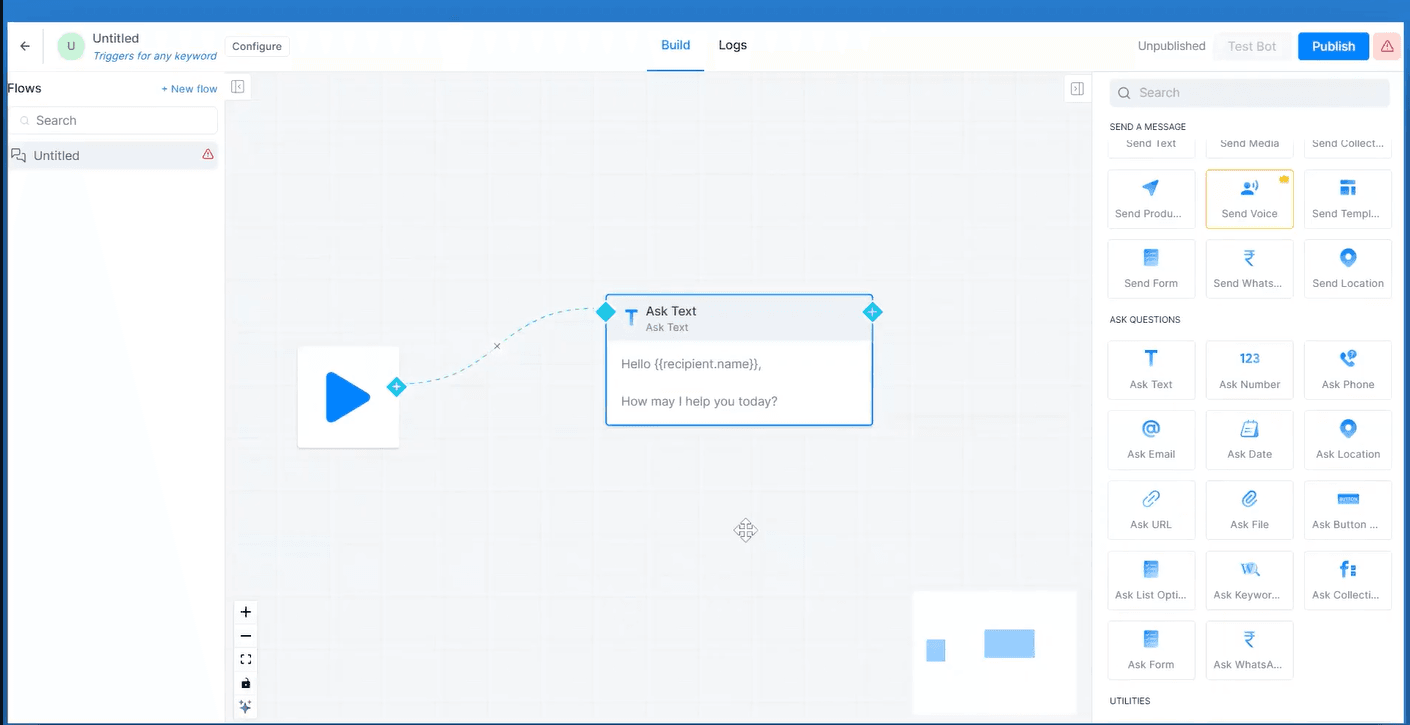
Task: Toggle the canvas lock control
Action: tap(246, 683)
